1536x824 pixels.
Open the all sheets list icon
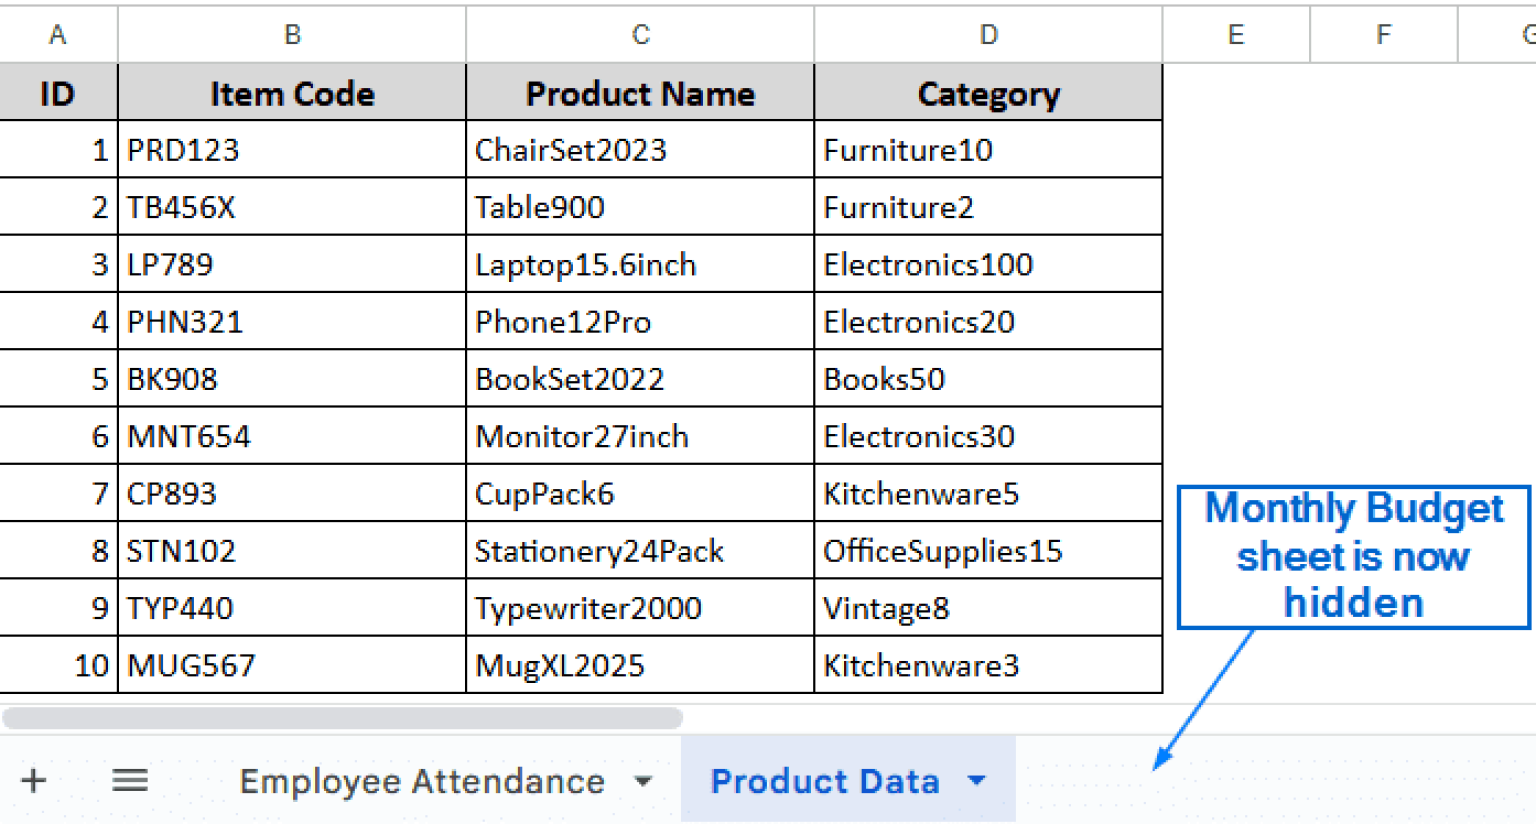pyautogui.click(x=130, y=780)
